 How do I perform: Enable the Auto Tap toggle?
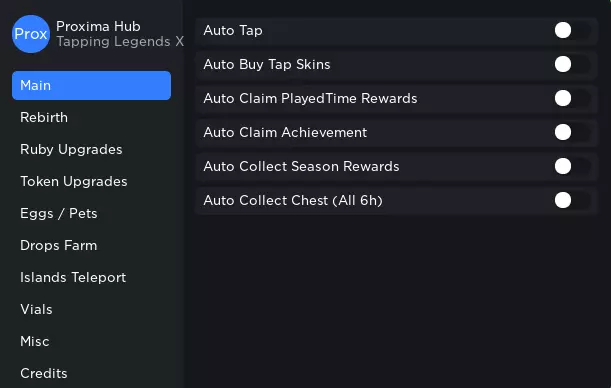coord(572,30)
